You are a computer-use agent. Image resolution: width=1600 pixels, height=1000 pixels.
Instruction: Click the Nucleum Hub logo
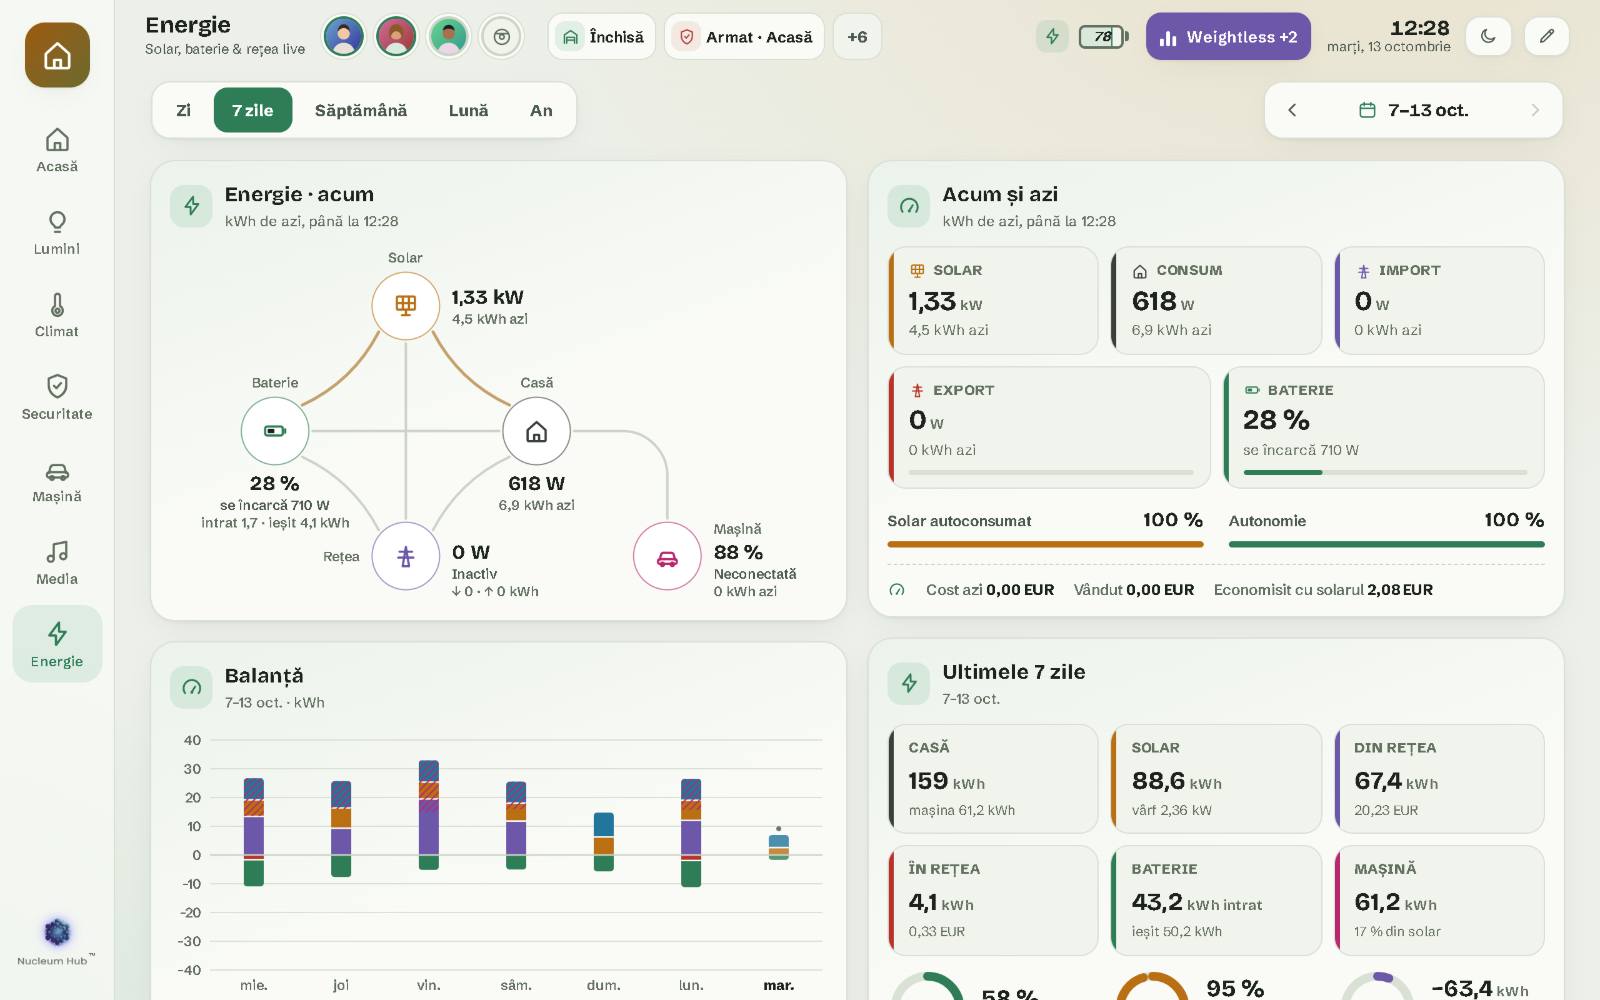pyautogui.click(x=57, y=941)
